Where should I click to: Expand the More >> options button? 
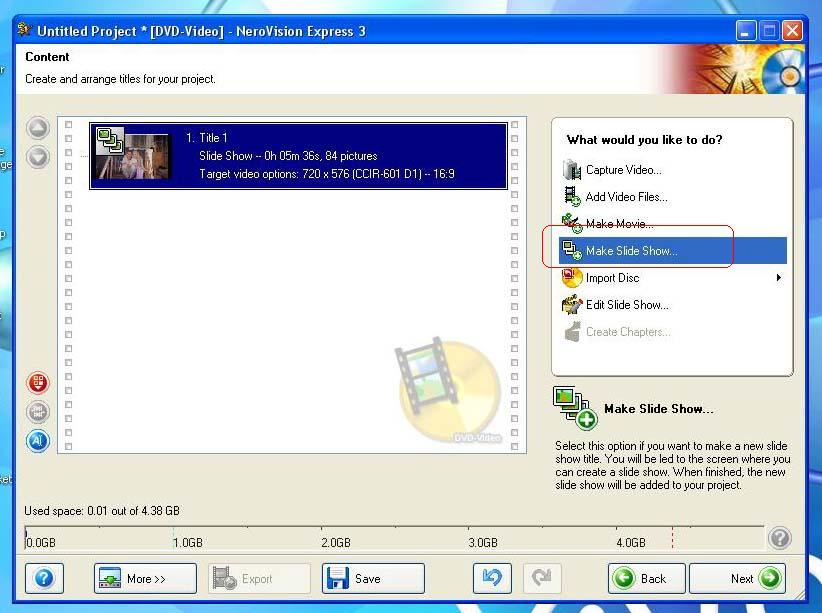145,578
